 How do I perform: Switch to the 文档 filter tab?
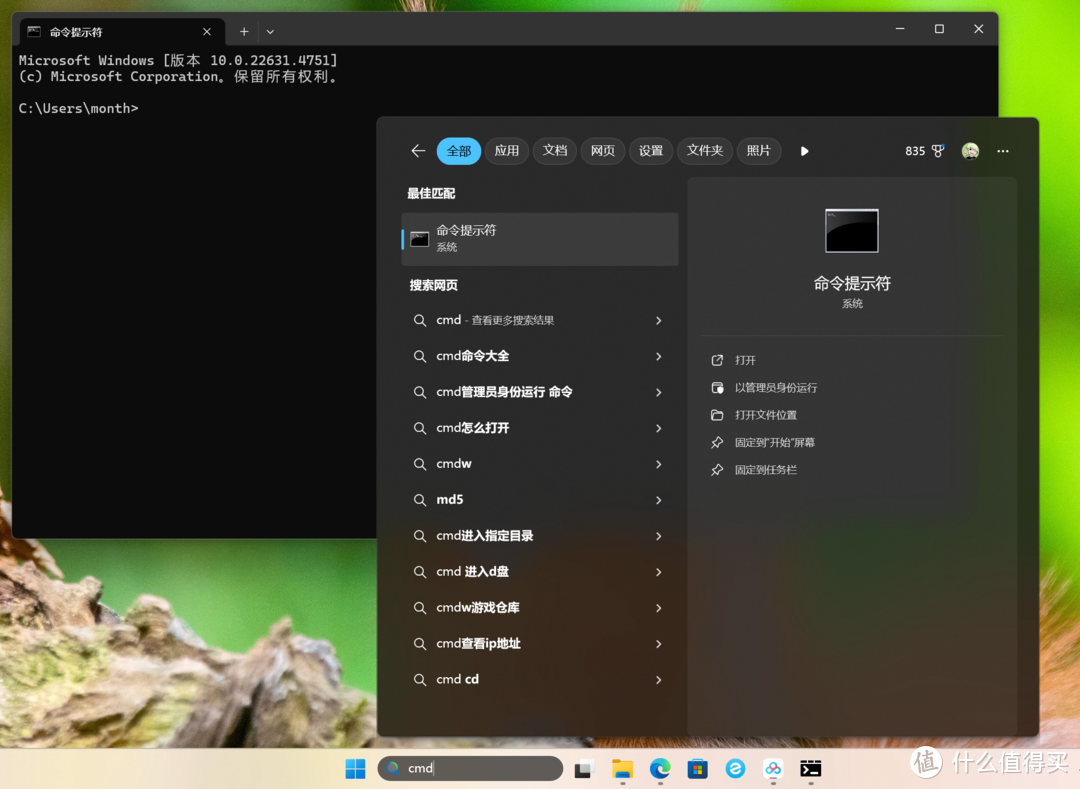pyautogui.click(x=554, y=151)
